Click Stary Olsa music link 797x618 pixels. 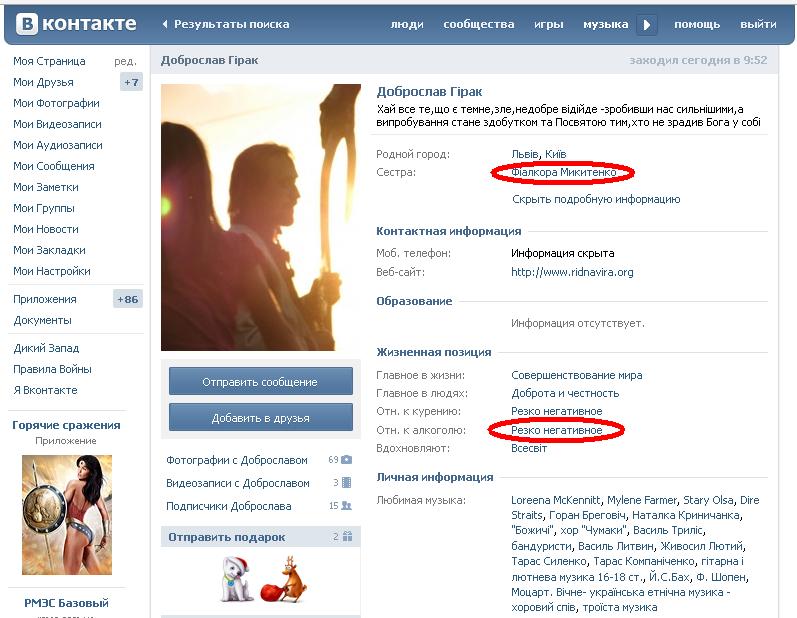[709, 500]
